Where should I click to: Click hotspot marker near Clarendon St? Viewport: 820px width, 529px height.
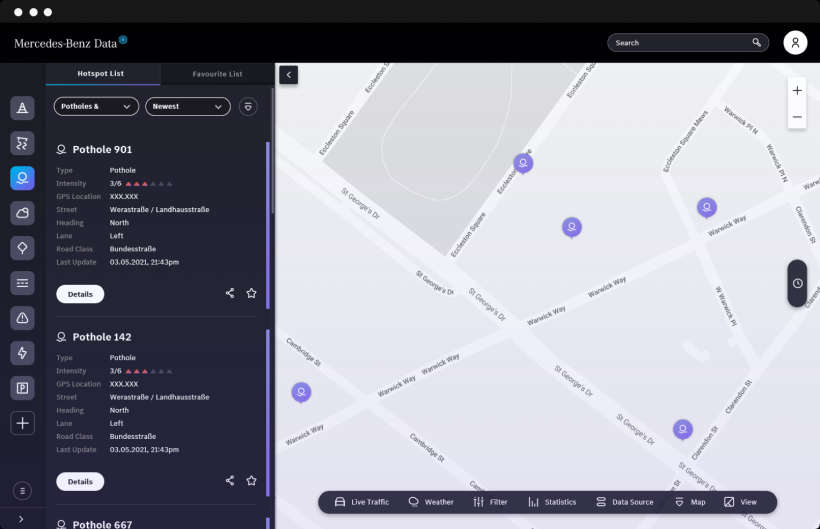[x=682, y=430]
